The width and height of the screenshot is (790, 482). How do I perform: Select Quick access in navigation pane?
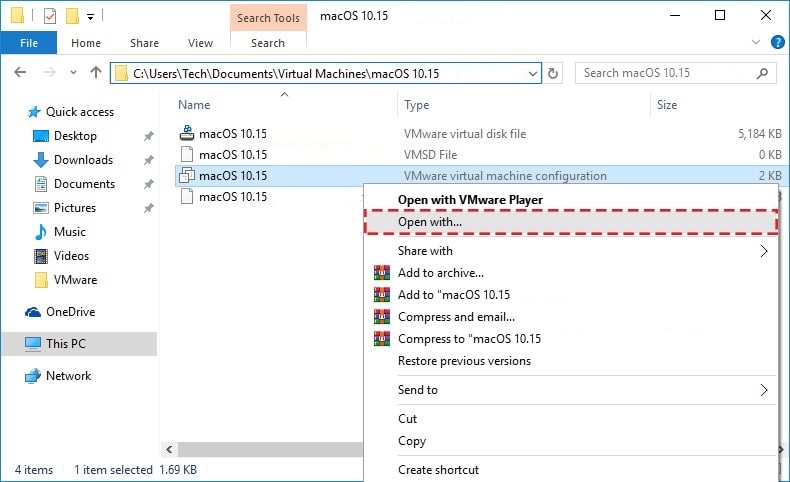[x=80, y=112]
